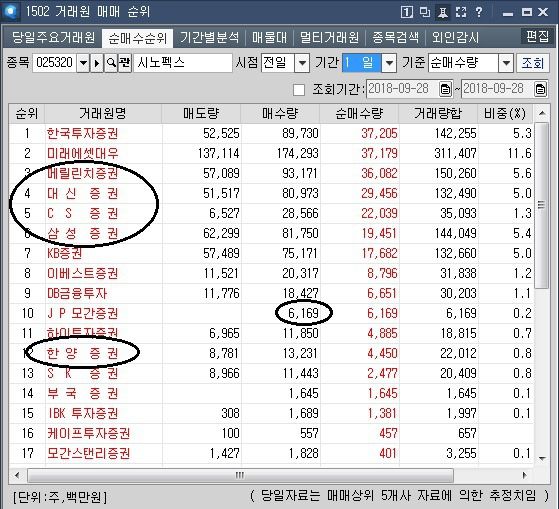Select the 메릴린치증권 row

pos(271,174)
